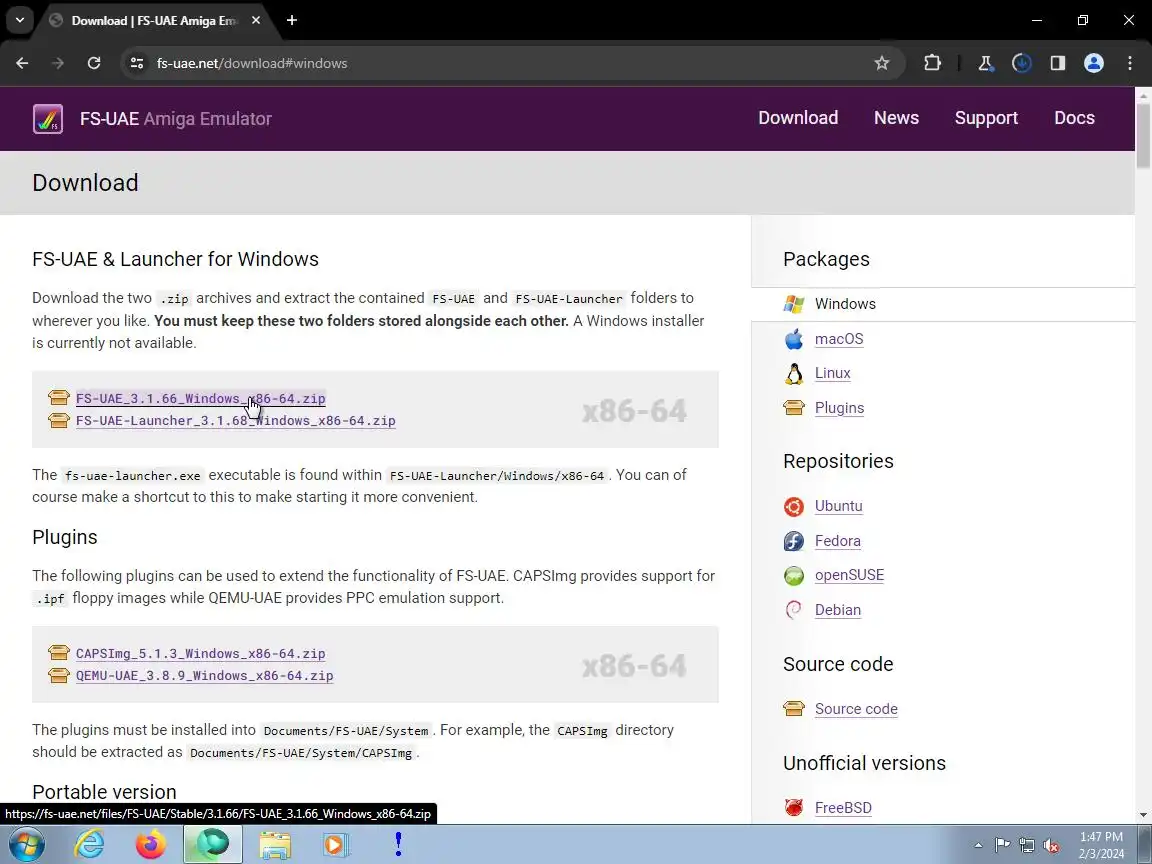Reload the page with refresh icon
This screenshot has width=1152, height=864.
[94, 63]
